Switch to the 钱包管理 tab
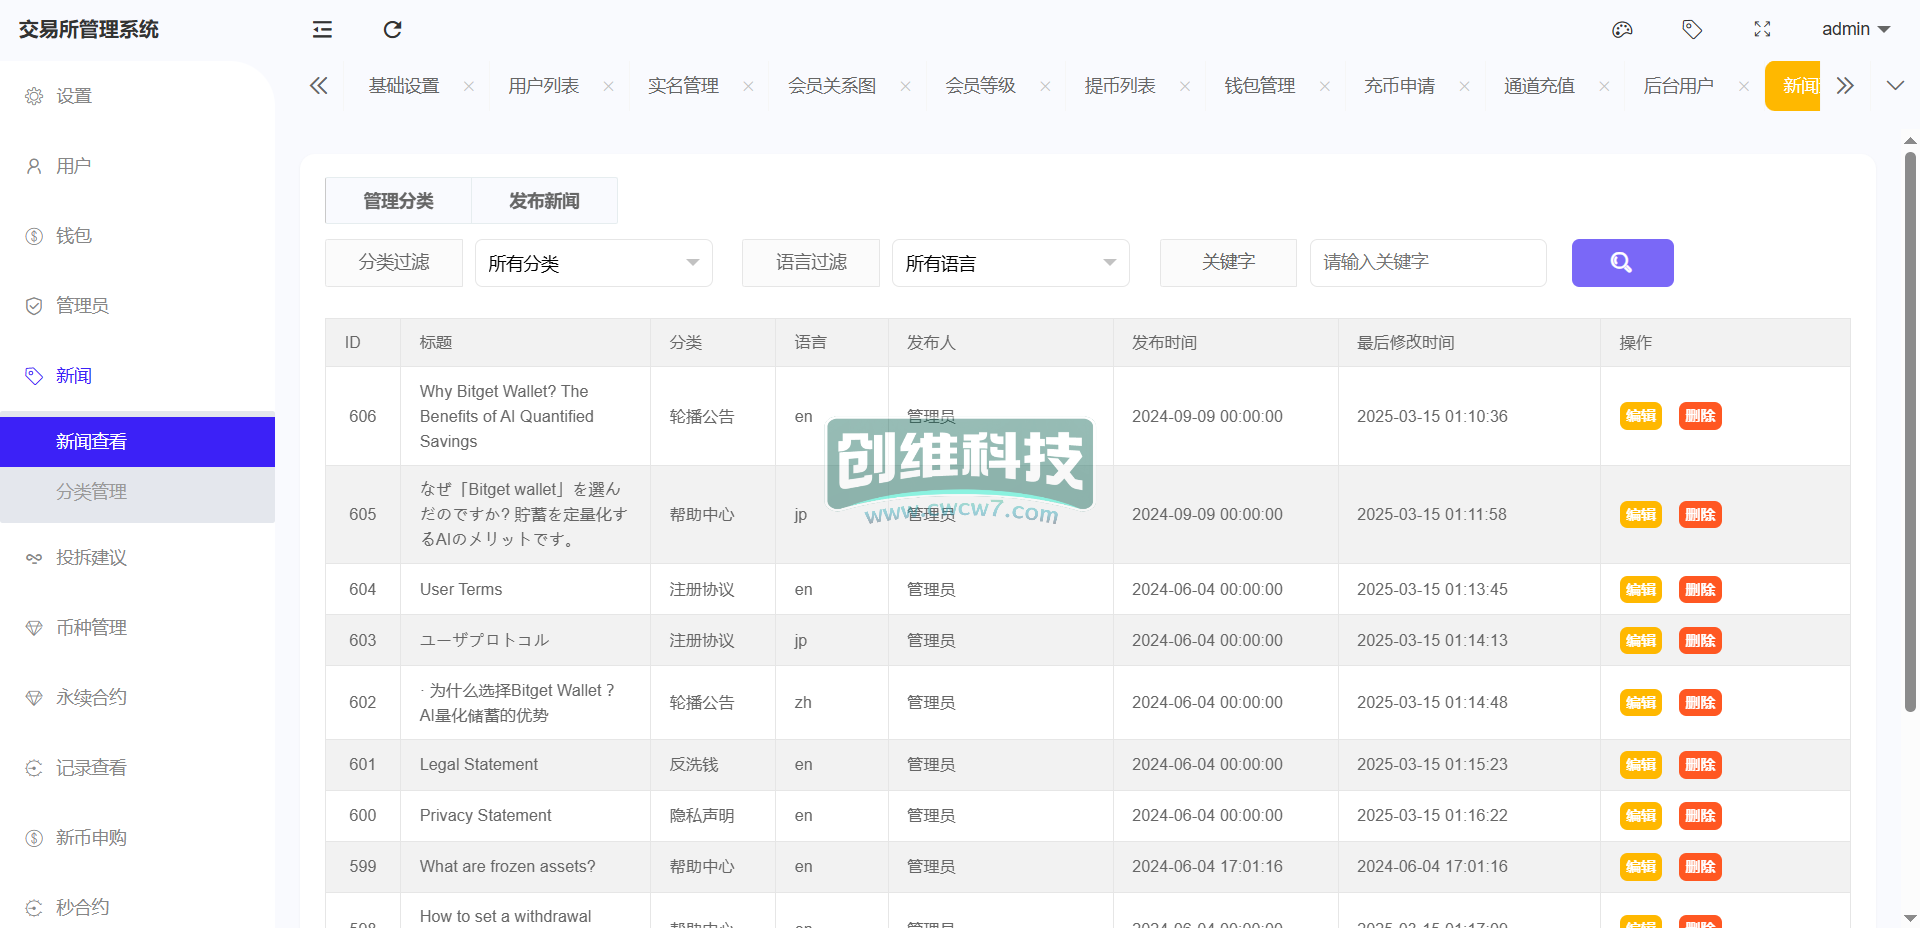 [x=1259, y=86]
